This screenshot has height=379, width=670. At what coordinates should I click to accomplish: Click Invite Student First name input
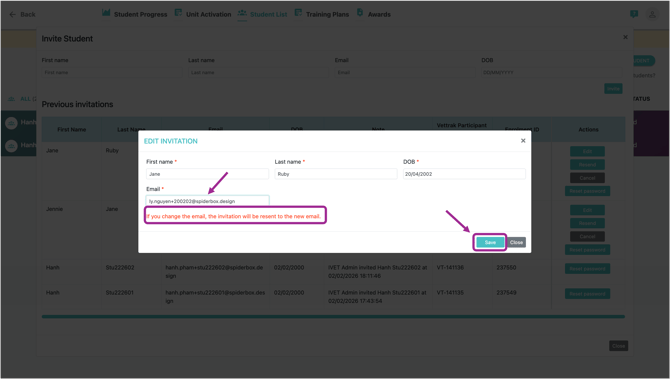(112, 73)
